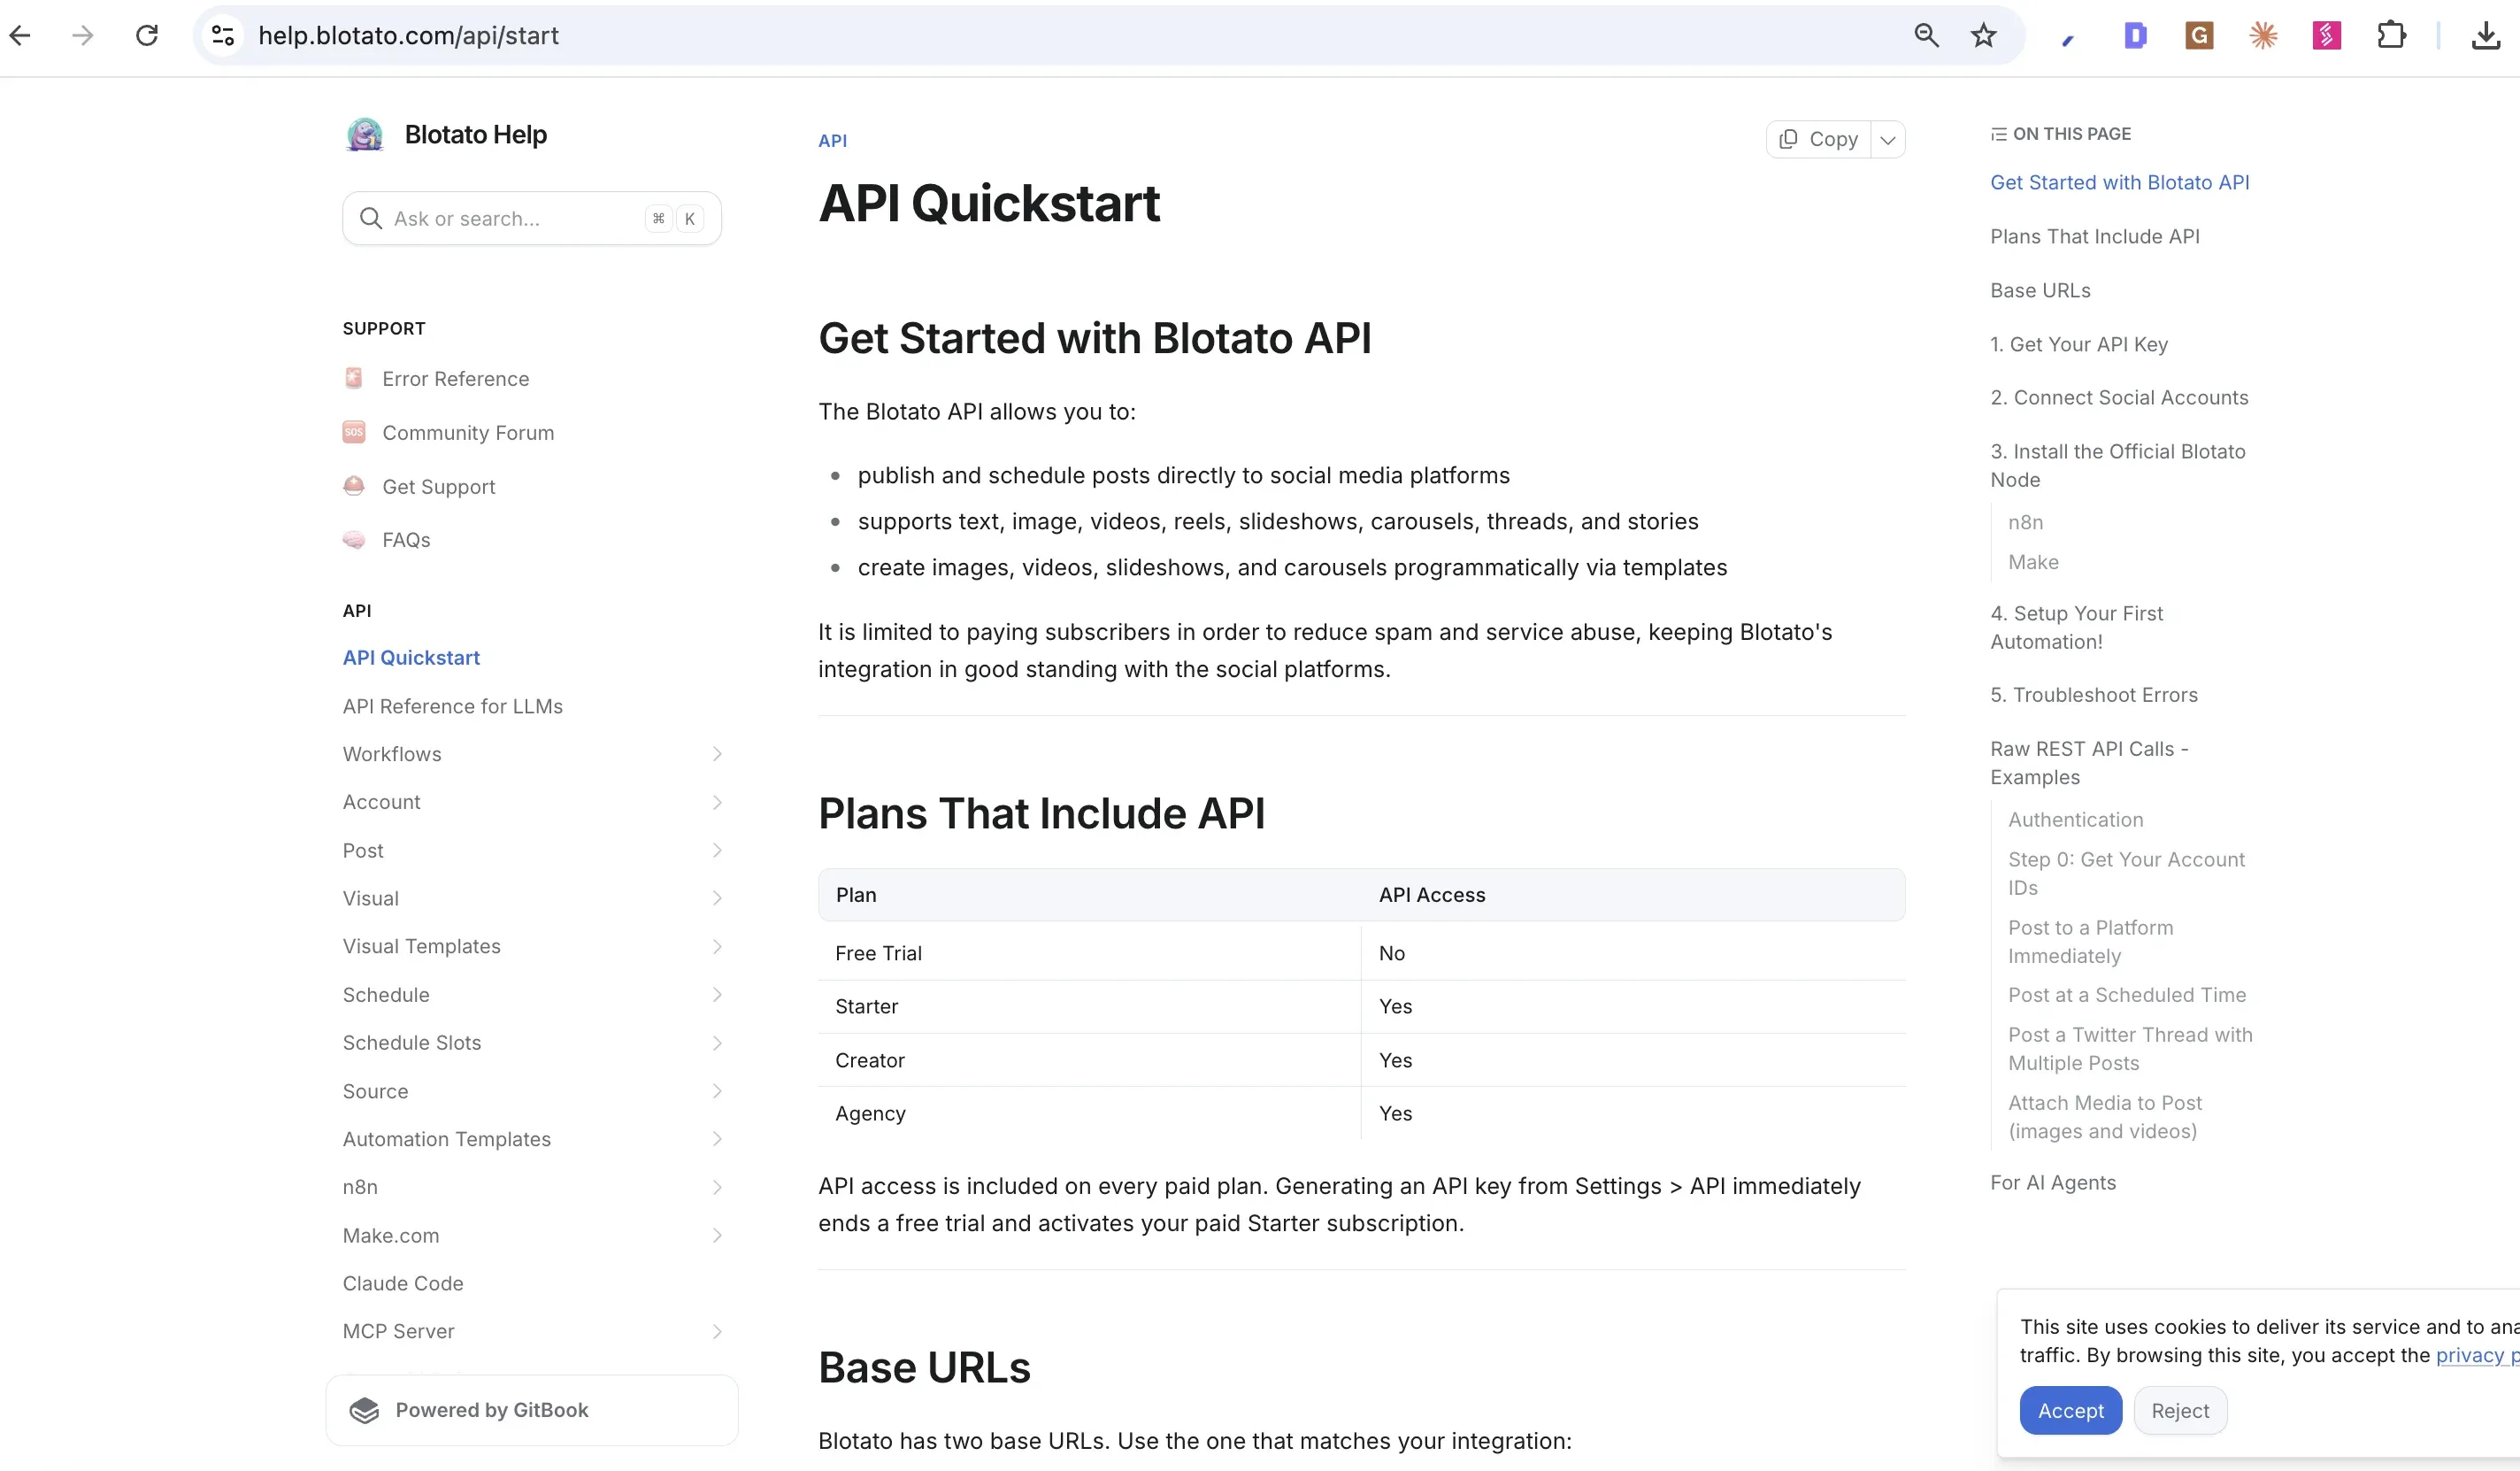Click the Ask or search field
The image size is (2520, 1471).
coord(532,218)
